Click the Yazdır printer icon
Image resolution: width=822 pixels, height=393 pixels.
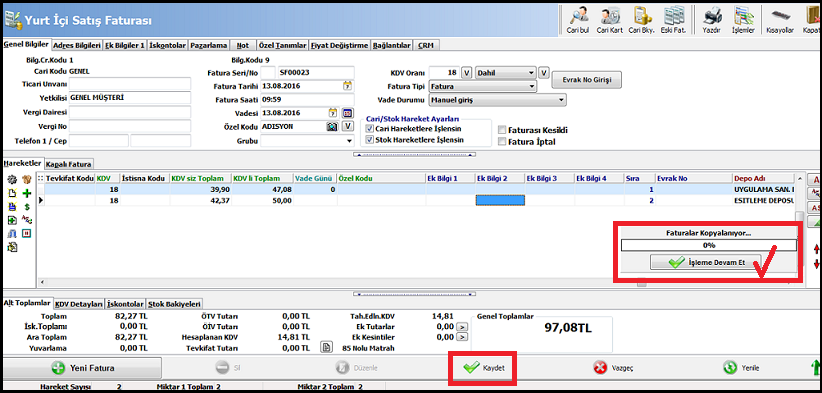point(711,20)
